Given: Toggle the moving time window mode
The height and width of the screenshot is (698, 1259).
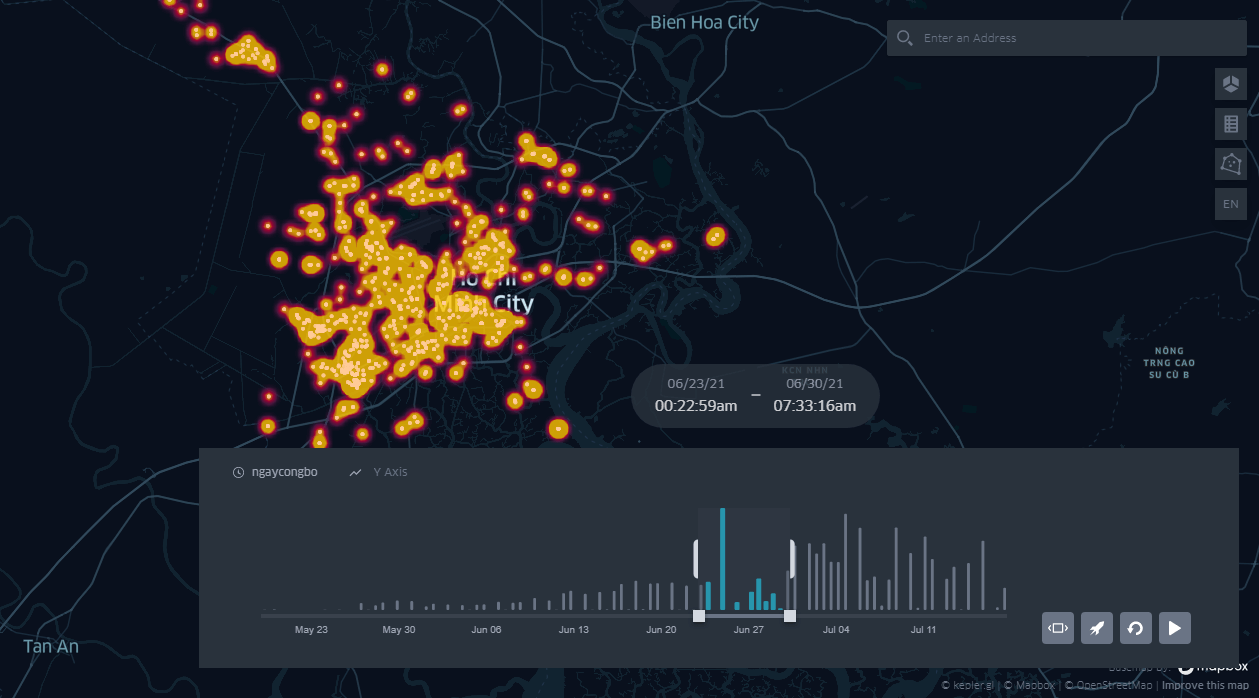Looking at the screenshot, I should click(x=1058, y=628).
